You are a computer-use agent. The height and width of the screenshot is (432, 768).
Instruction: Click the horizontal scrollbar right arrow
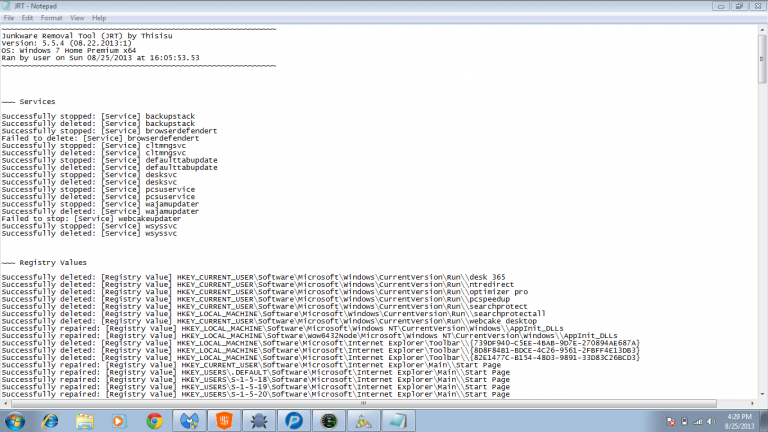(x=752, y=403)
